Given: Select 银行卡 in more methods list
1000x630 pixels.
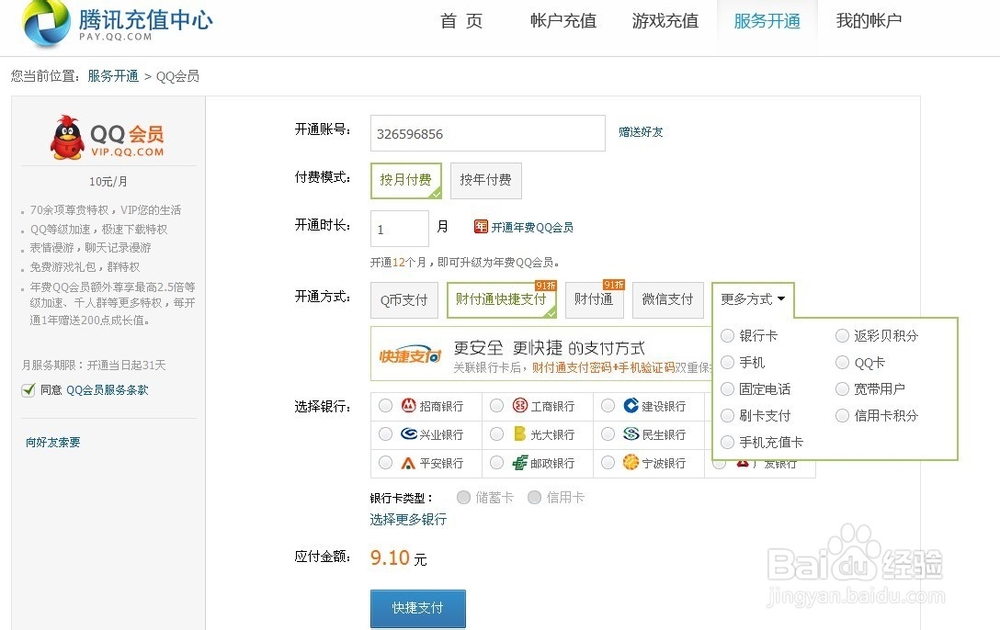Looking at the screenshot, I should [727, 335].
